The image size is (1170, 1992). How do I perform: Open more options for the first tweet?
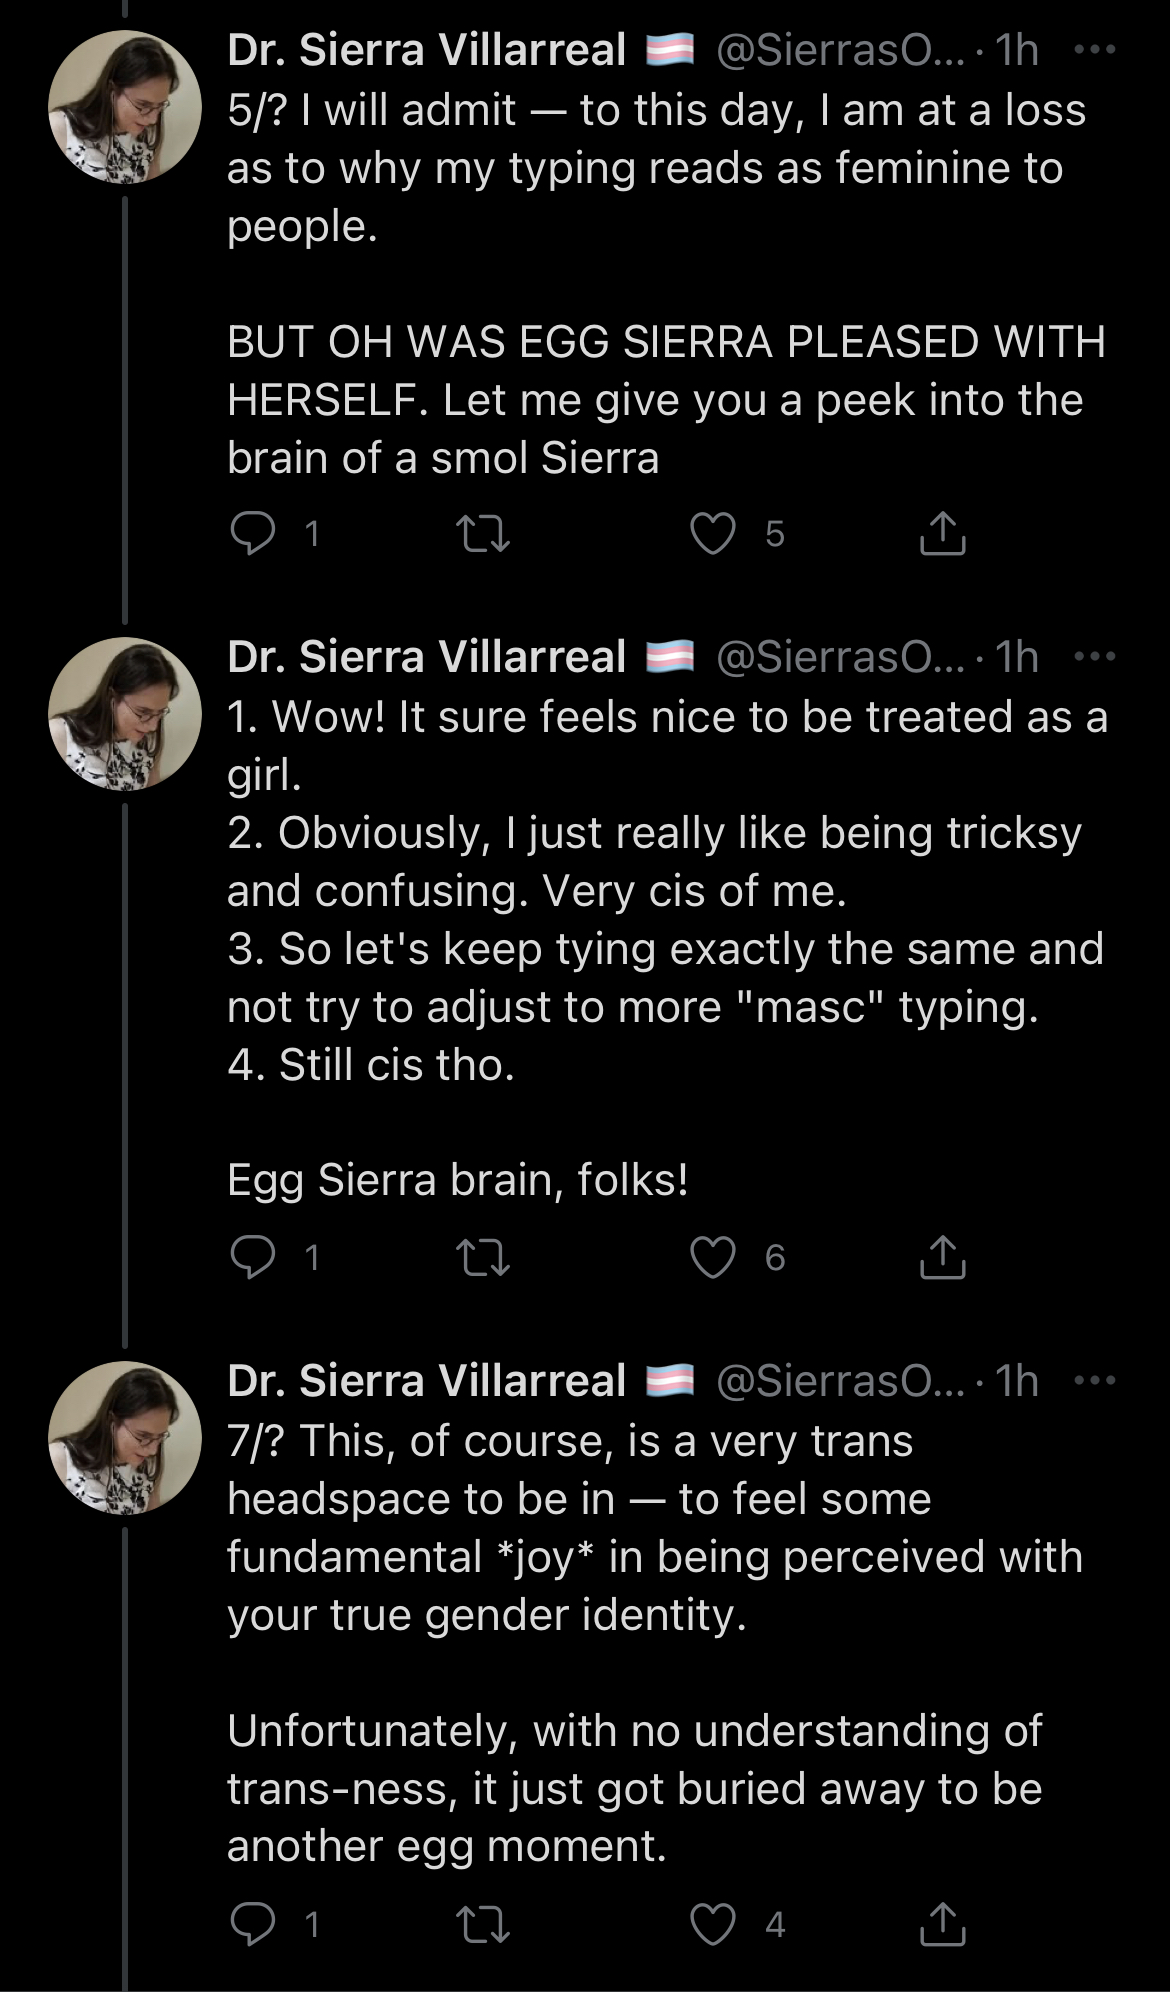click(x=1094, y=50)
